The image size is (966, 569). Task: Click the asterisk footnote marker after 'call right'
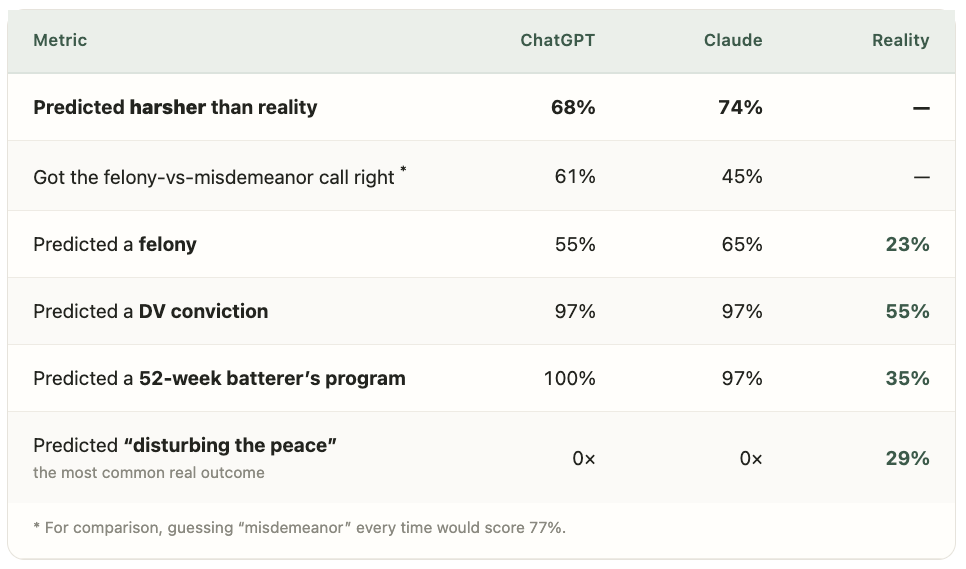tap(404, 170)
